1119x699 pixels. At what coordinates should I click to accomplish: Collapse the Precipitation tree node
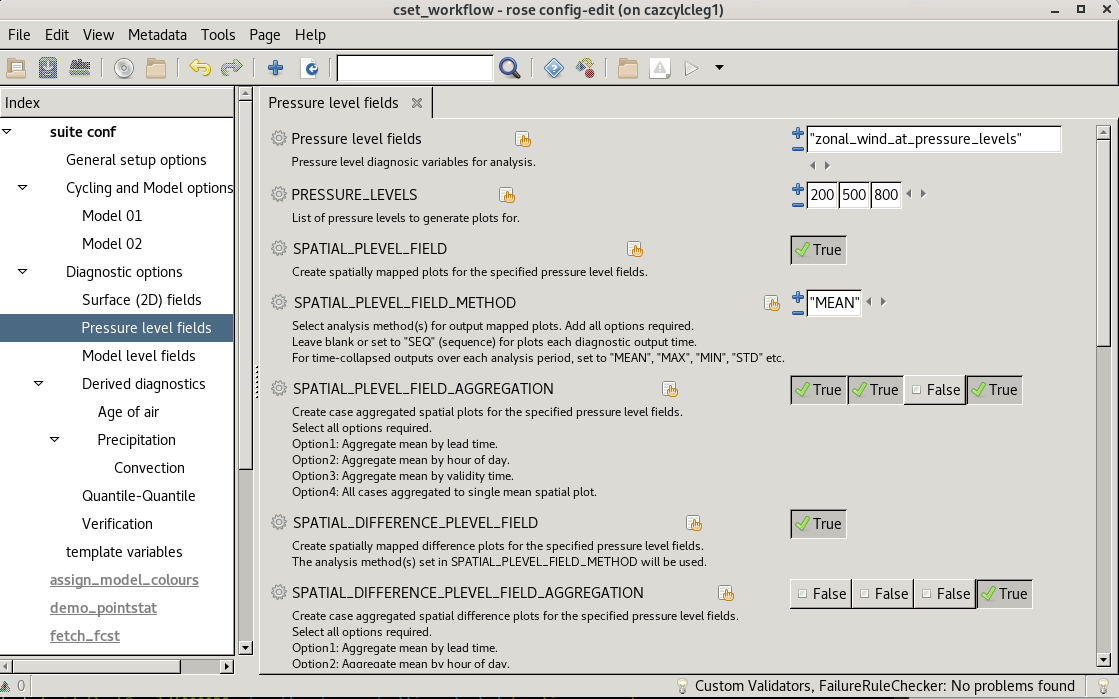(54, 440)
